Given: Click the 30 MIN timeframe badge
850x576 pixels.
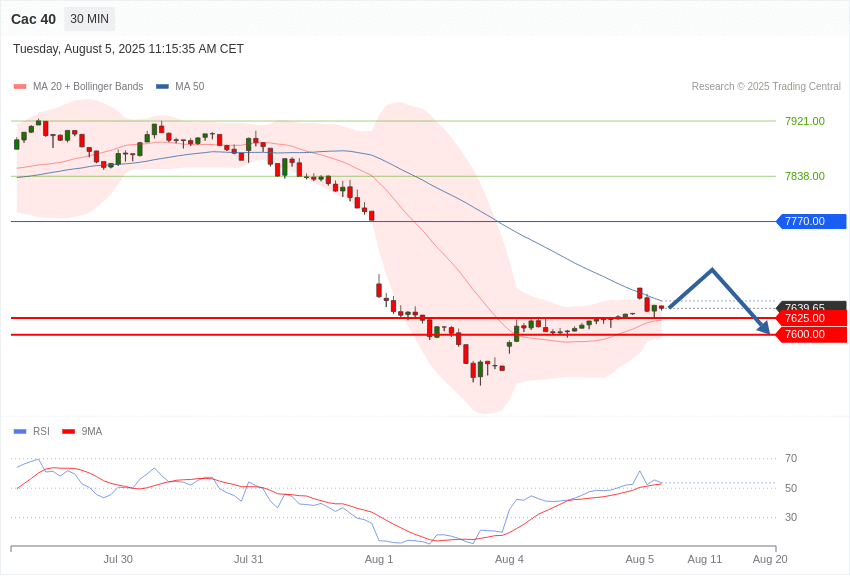Looking at the screenshot, I should (89, 19).
